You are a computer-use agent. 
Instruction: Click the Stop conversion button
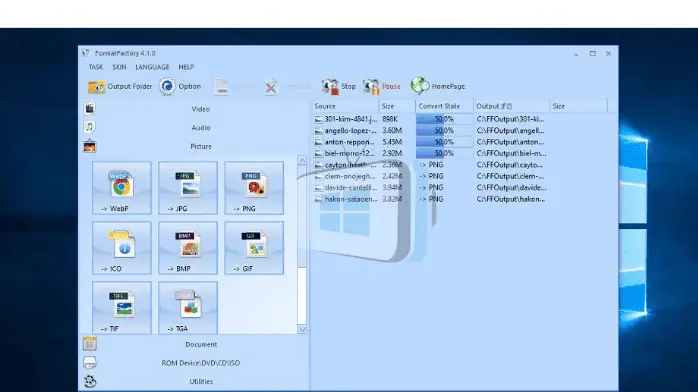click(x=339, y=86)
